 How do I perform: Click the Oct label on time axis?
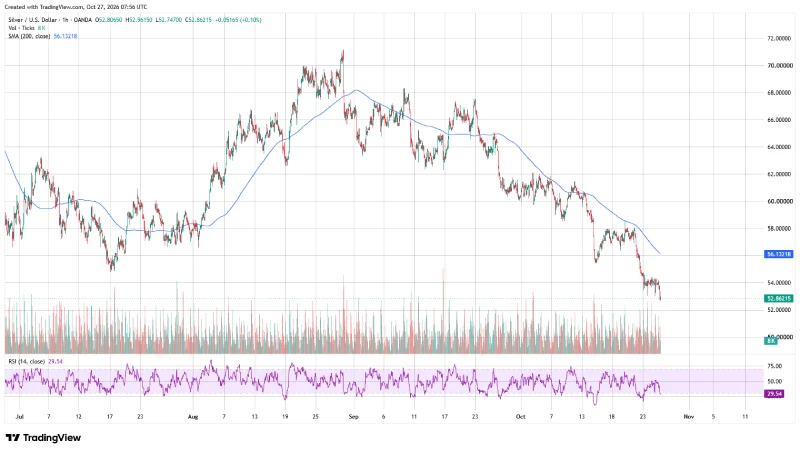tap(520, 417)
